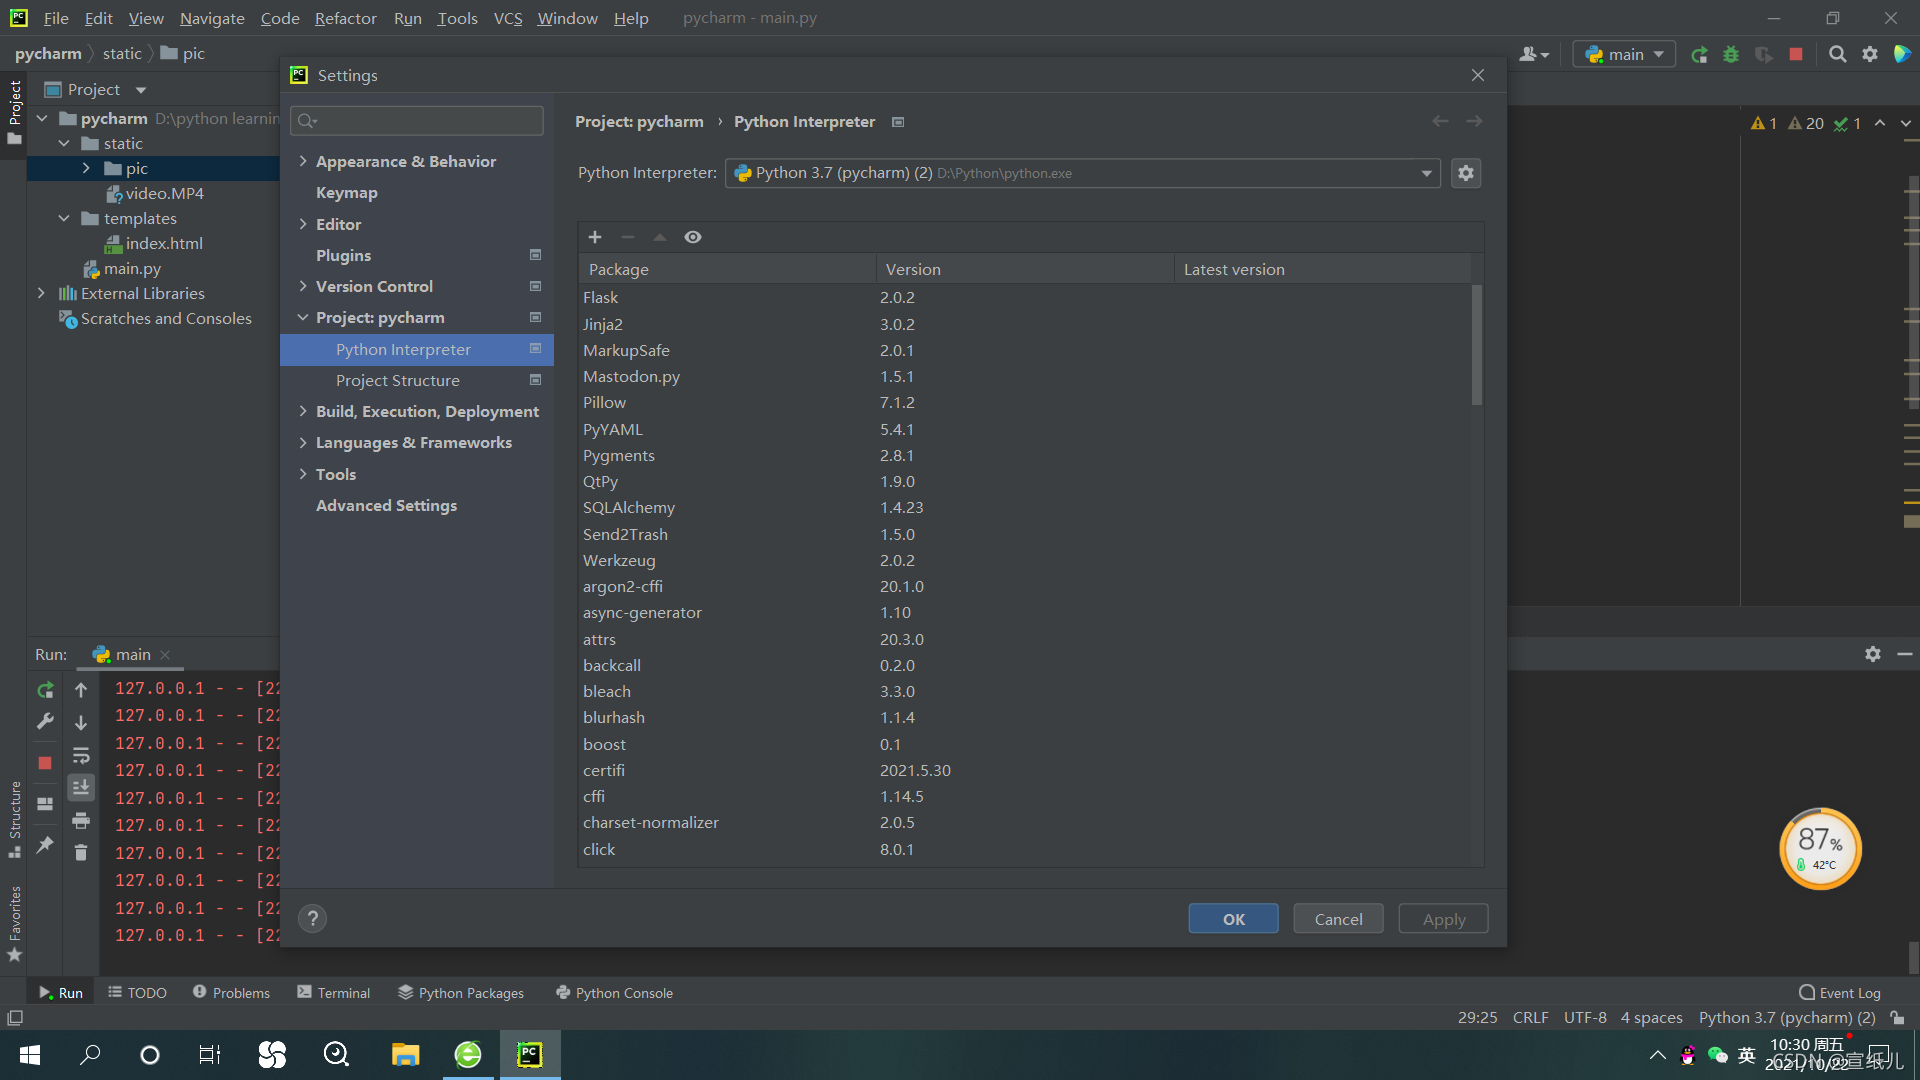Image resolution: width=1920 pixels, height=1080 pixels.
Task: Open the Python Console tab
Action: click(x=615, y=992)
